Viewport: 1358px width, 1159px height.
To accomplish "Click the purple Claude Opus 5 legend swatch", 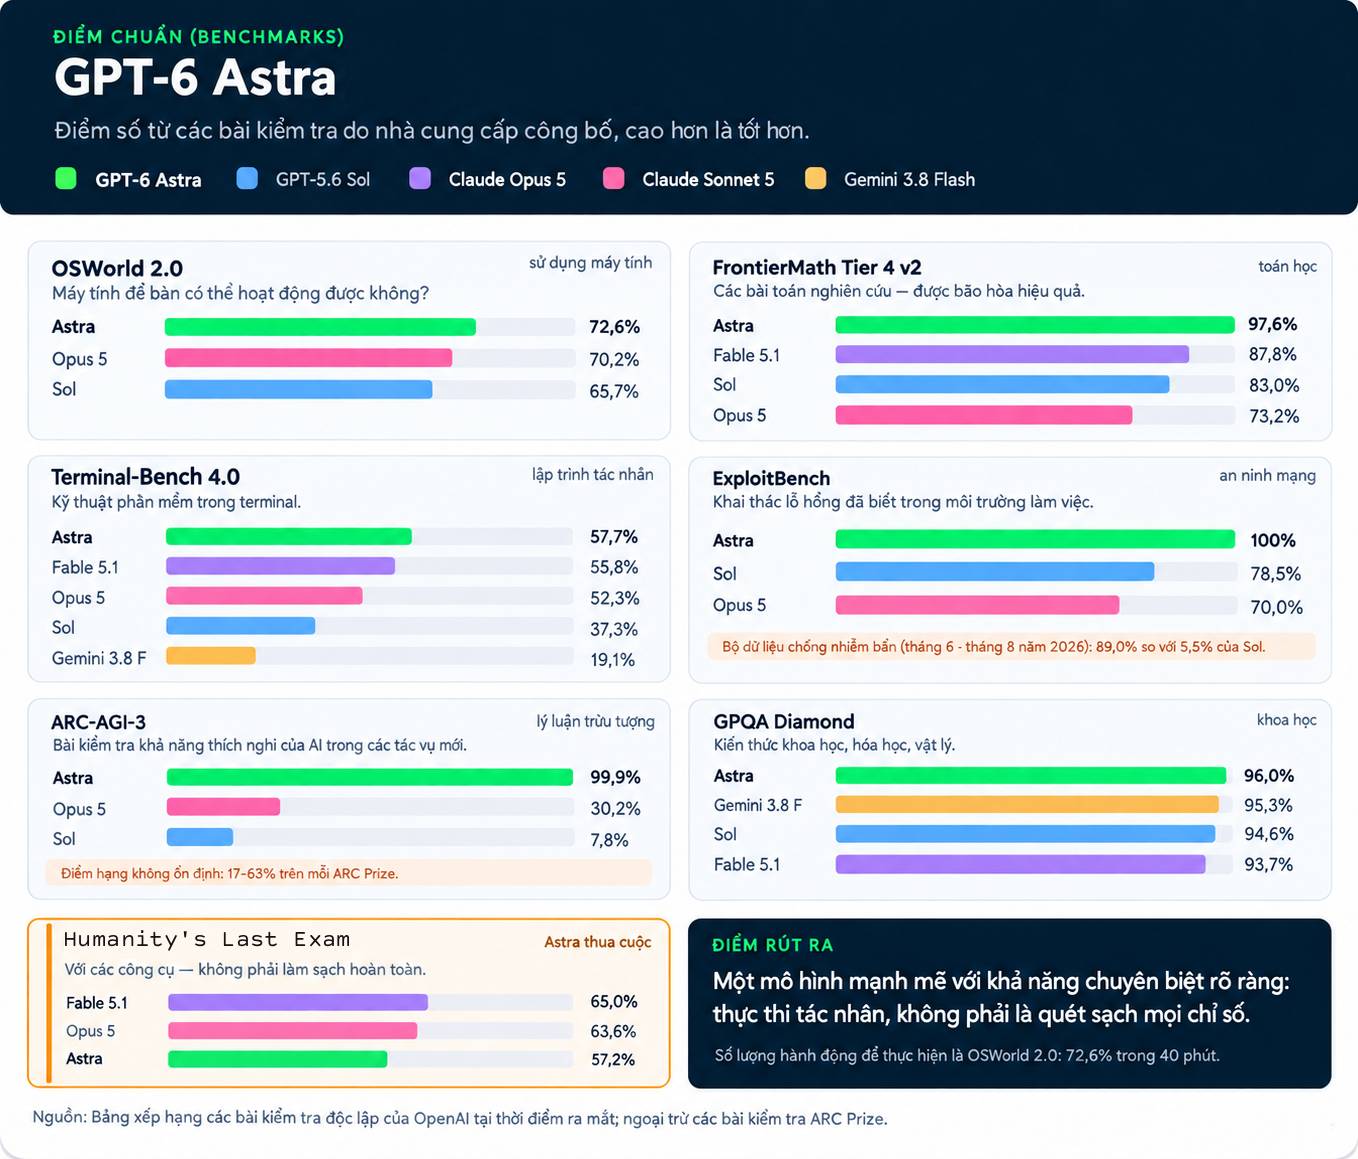I will coord(420,179).
